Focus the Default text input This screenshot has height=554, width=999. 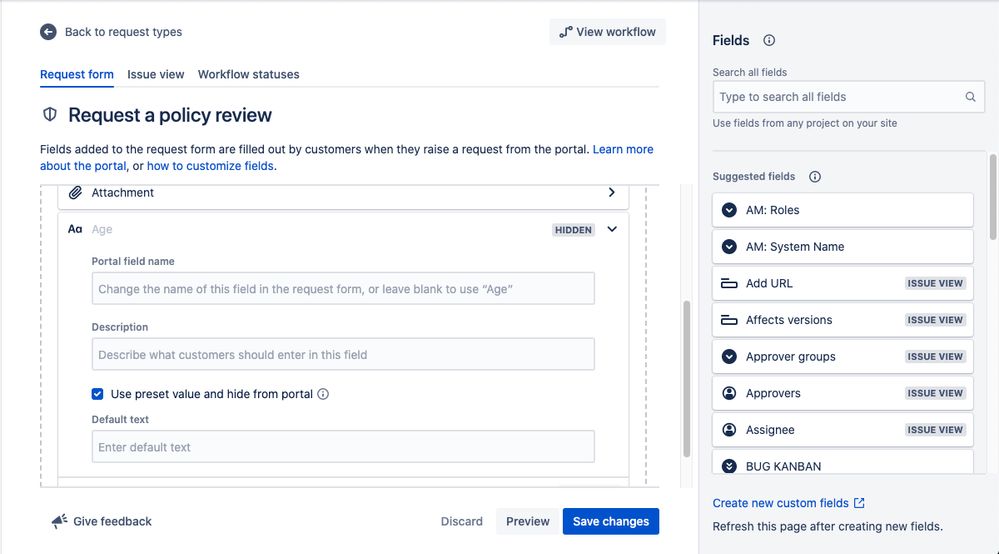point(343,446)
